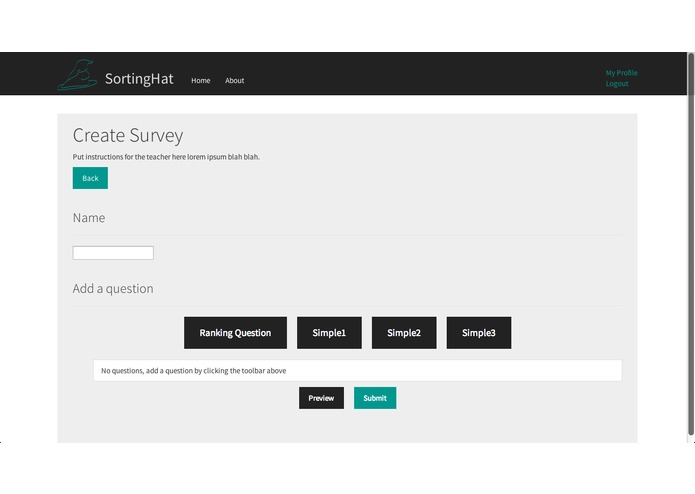Add a Simple3 question
The image size is (695, 494).
tap(479, 333)
